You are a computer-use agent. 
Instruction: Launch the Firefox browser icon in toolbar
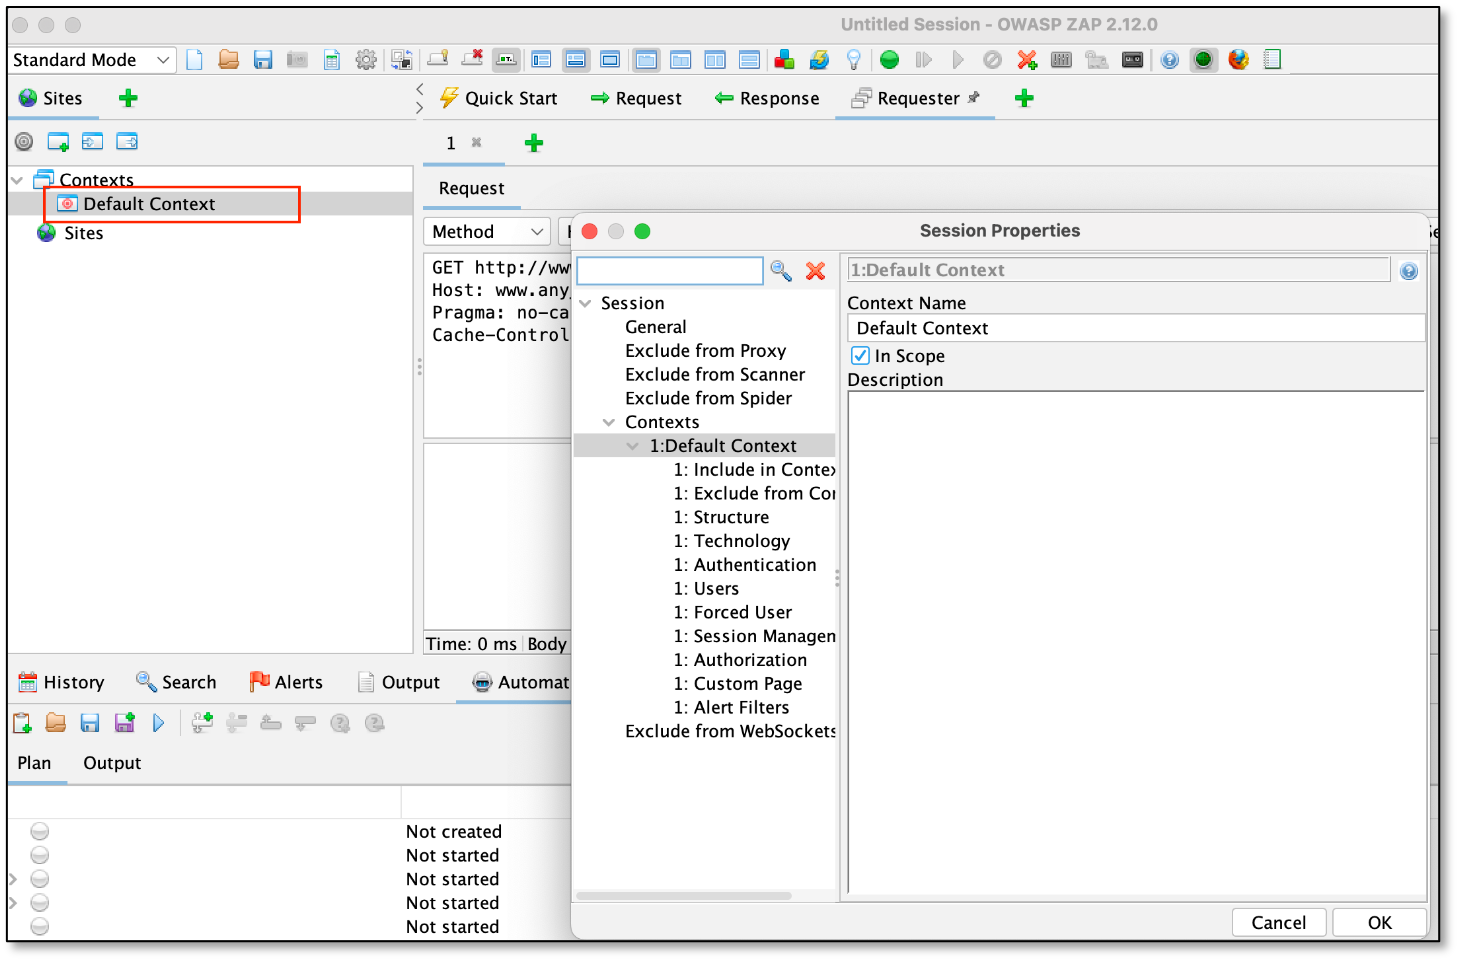[x=1238, y=60]
